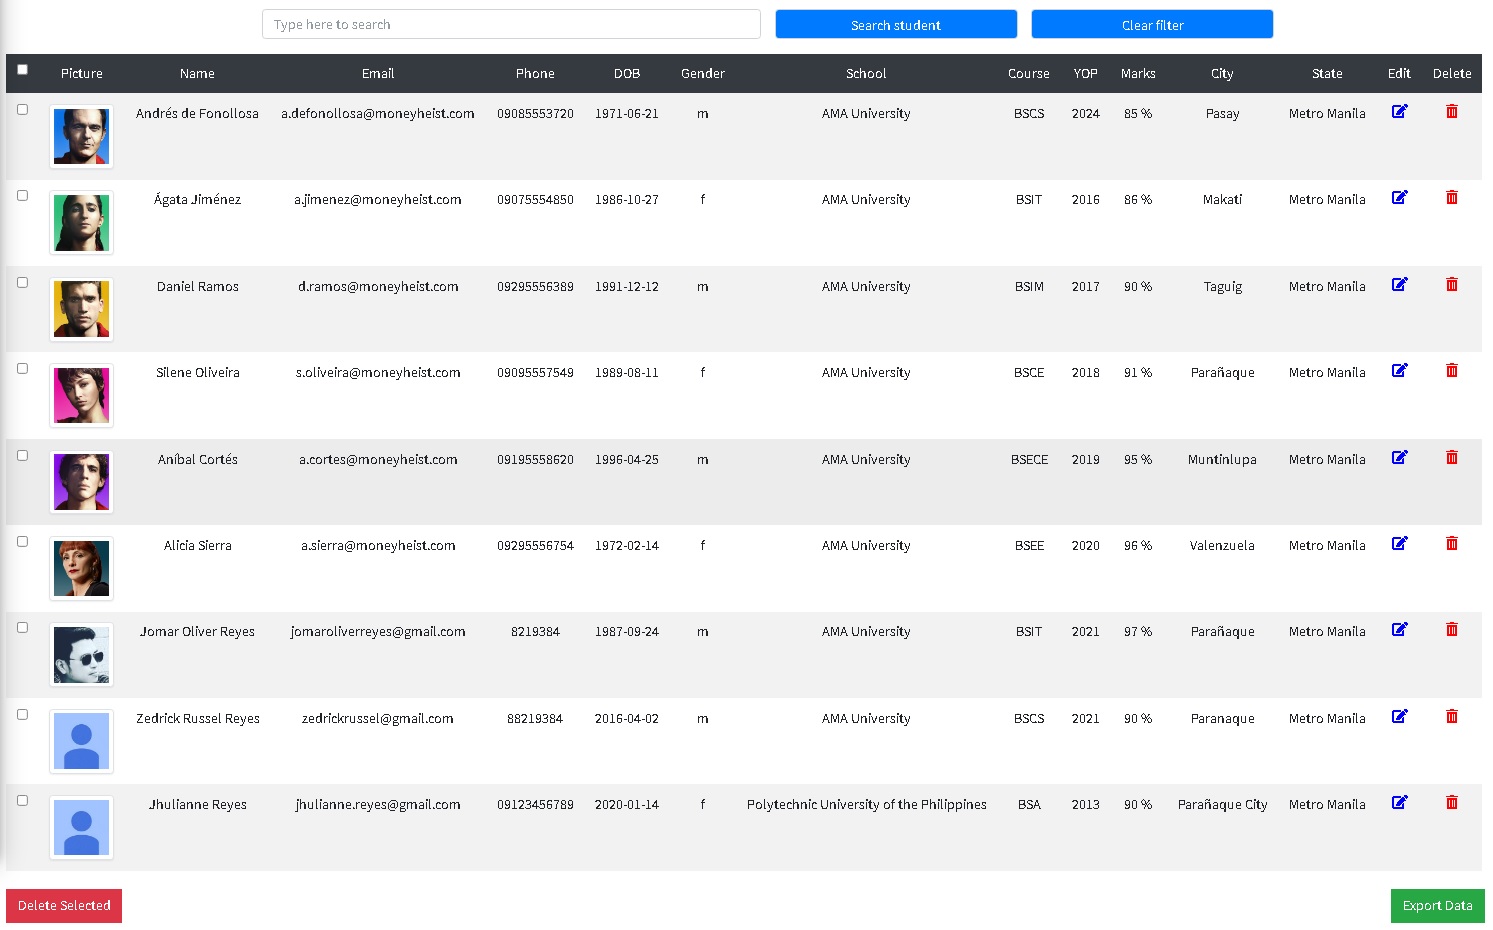Open edit for Aníbal Cortés
The height and width of the screenshot is (930, 1493).
[1399, 458]
